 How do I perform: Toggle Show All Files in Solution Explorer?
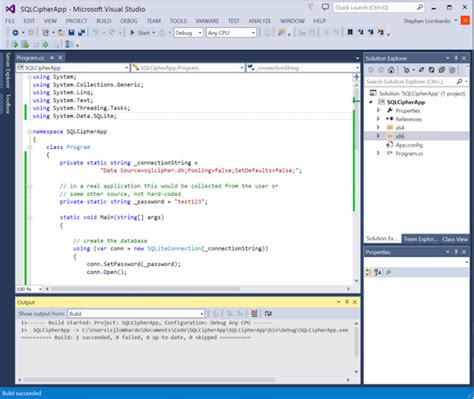pos(452,70)
